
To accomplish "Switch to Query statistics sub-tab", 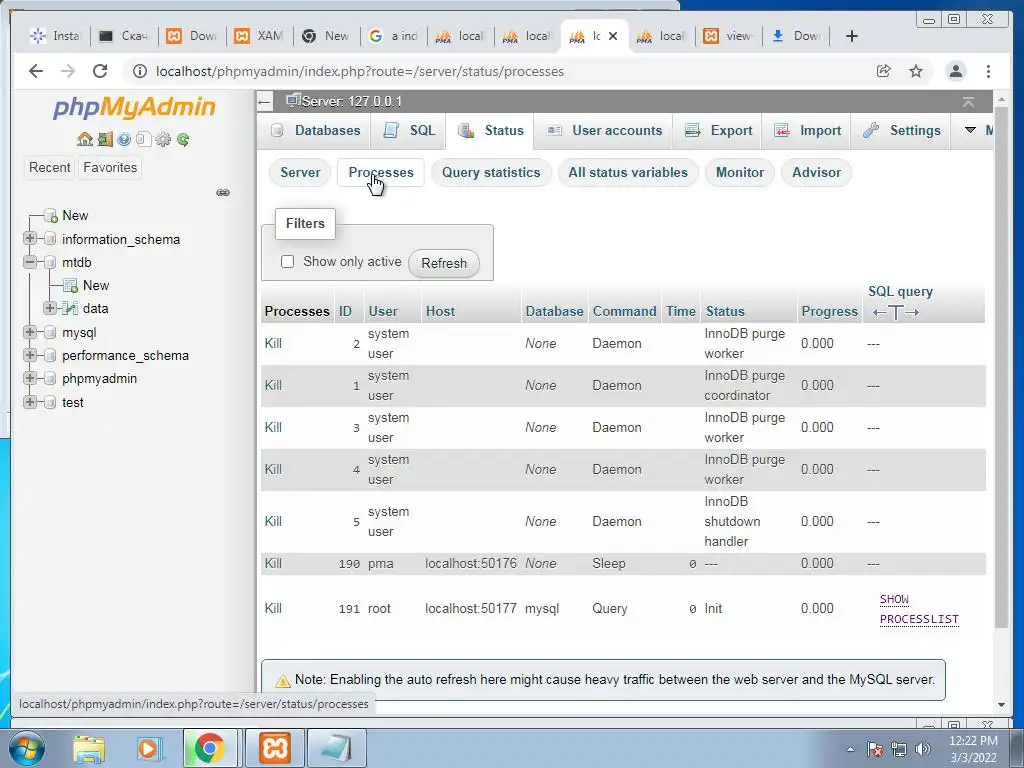I will [x=491, y=172].
